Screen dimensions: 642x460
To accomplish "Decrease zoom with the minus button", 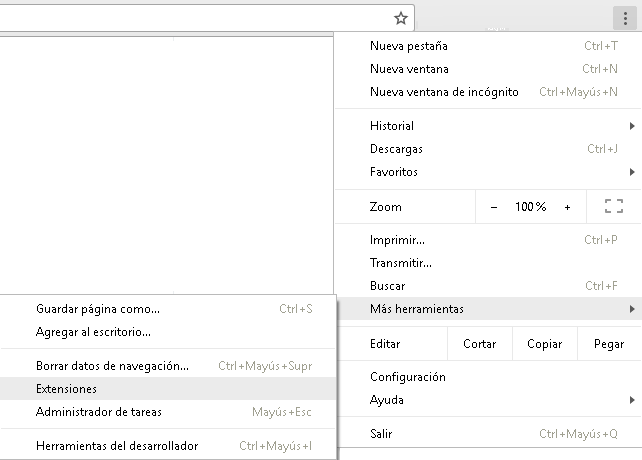I will click(494, 207).
